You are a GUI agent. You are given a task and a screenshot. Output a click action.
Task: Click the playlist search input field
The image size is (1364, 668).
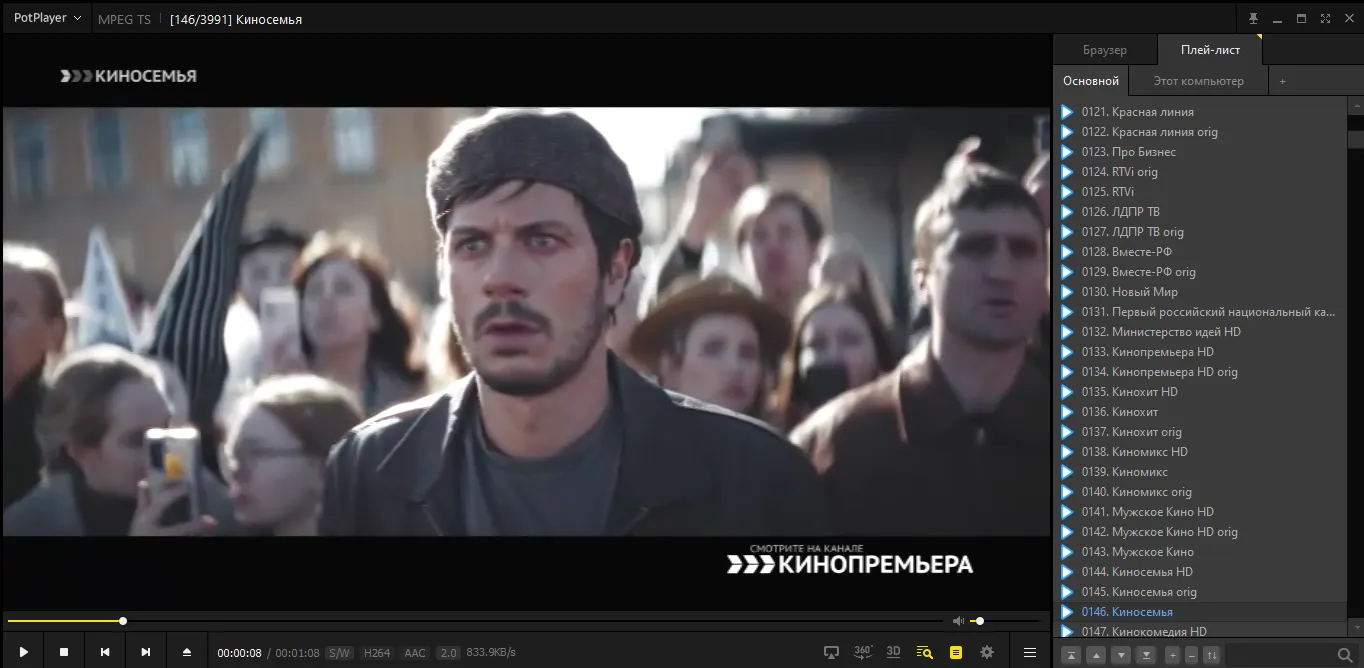click(1280, 655)
